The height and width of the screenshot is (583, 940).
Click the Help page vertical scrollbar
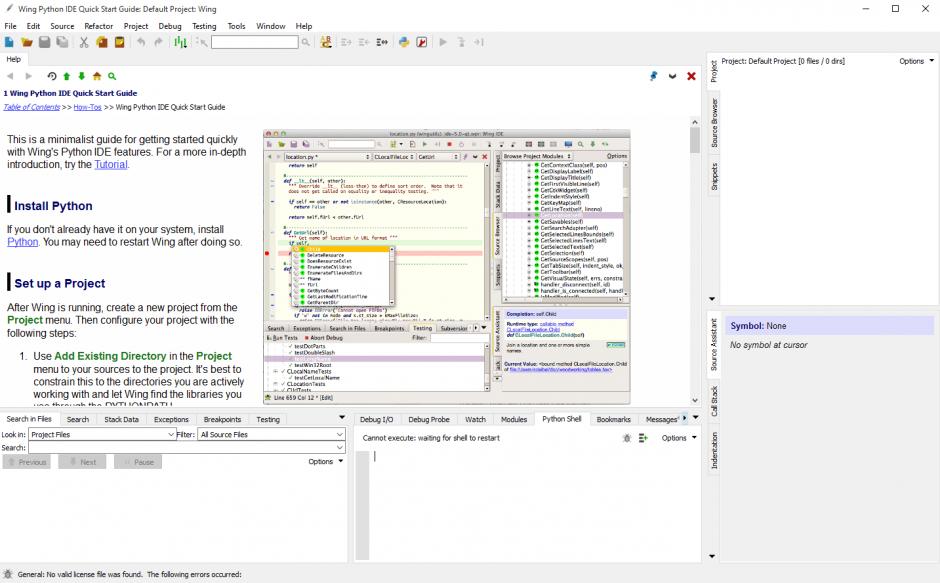[695, 262]
